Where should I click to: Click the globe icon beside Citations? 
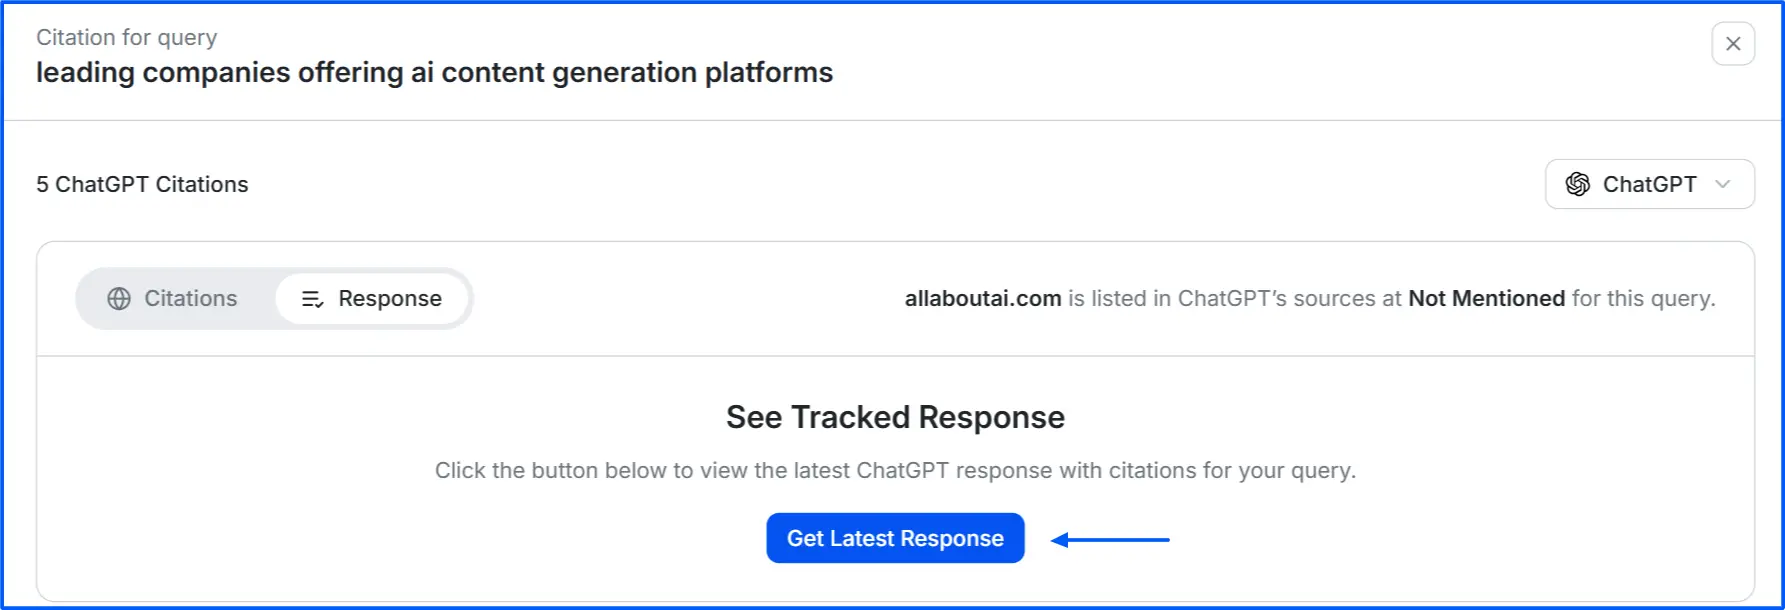coord(119,298)
